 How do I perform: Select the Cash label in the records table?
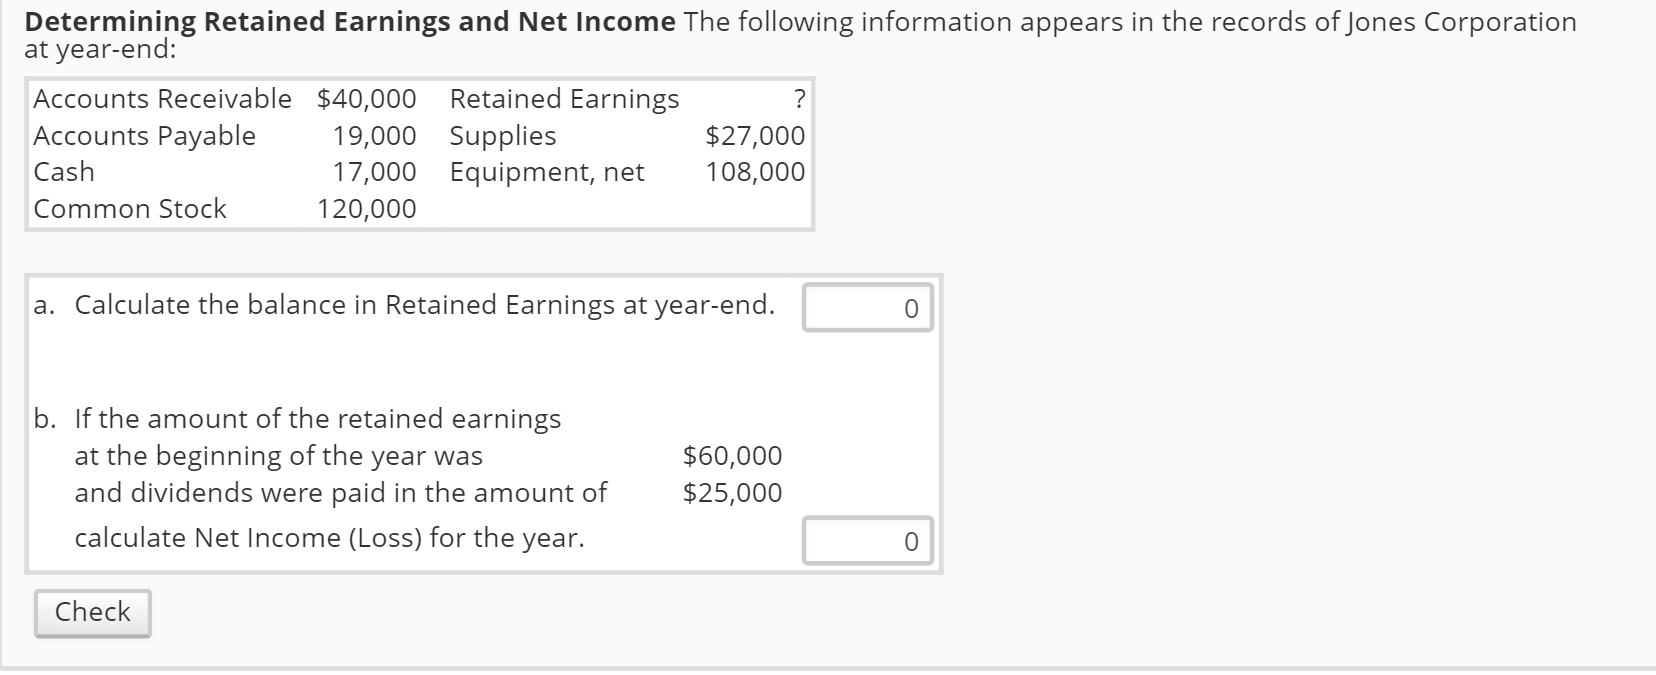click(62, 172)
